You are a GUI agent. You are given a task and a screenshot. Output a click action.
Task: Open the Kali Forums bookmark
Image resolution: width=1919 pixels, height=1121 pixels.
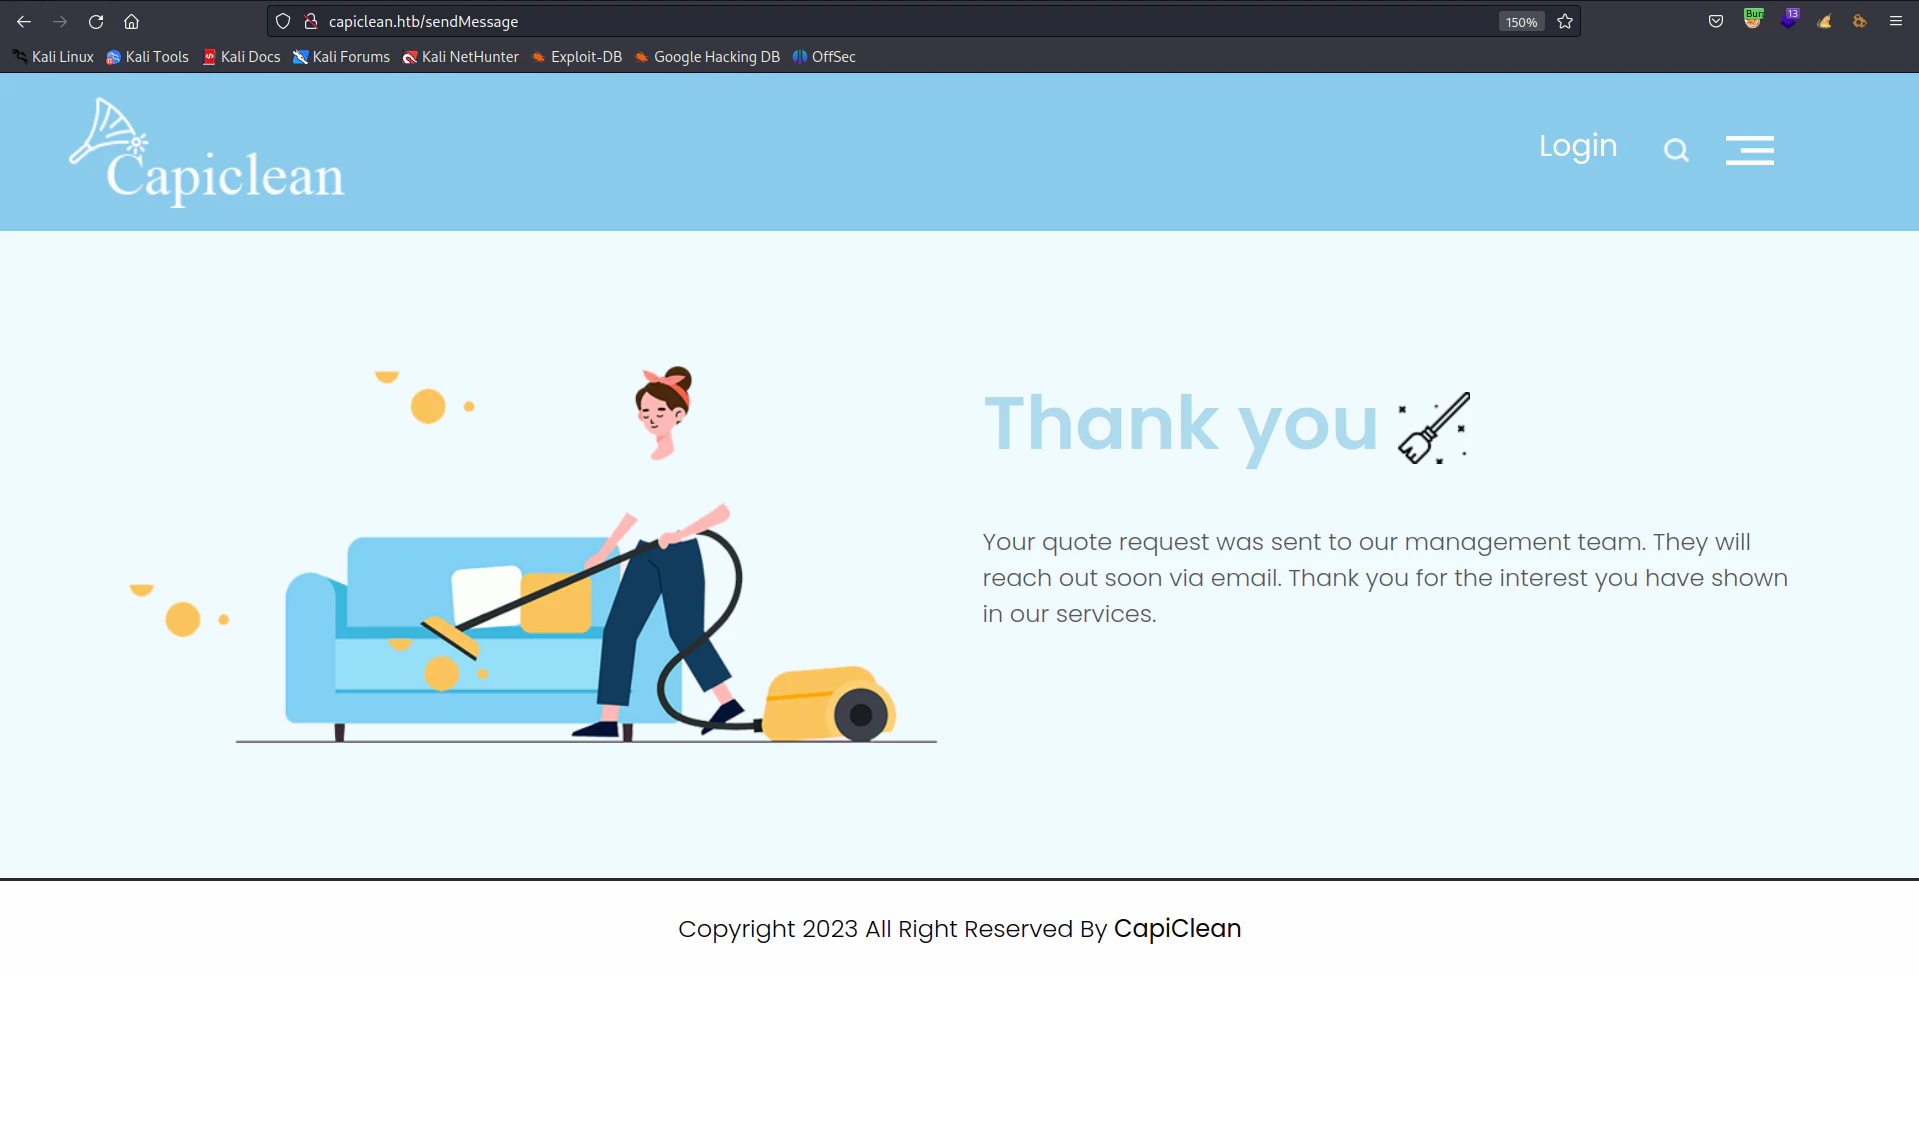(341, 57)
